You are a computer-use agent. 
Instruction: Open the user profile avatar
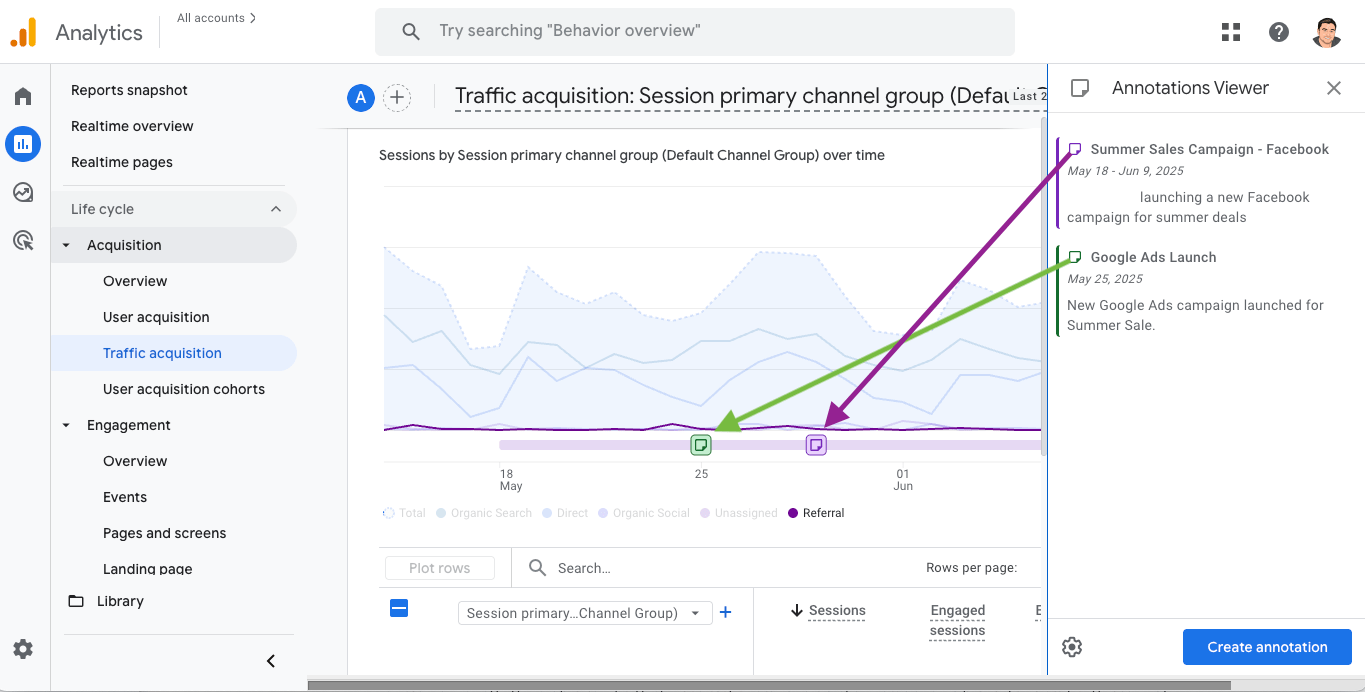(x=1327, y=32)
